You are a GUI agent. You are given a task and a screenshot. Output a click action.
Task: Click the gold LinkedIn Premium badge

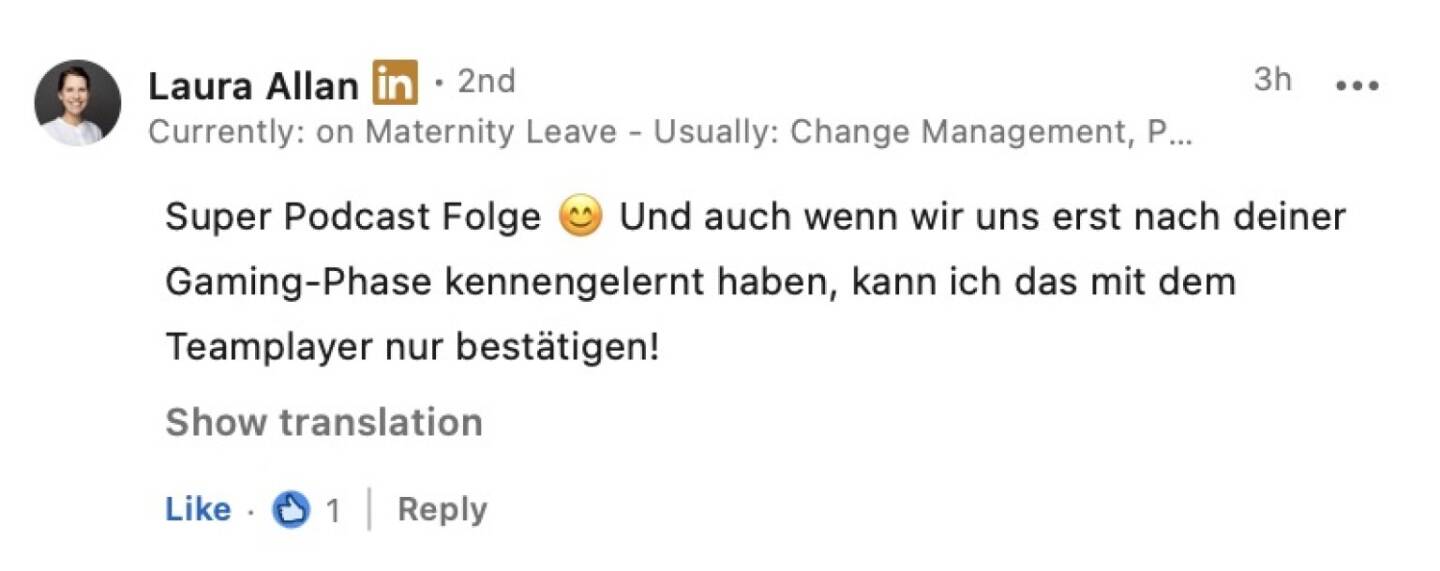click(x=395, y=83)
